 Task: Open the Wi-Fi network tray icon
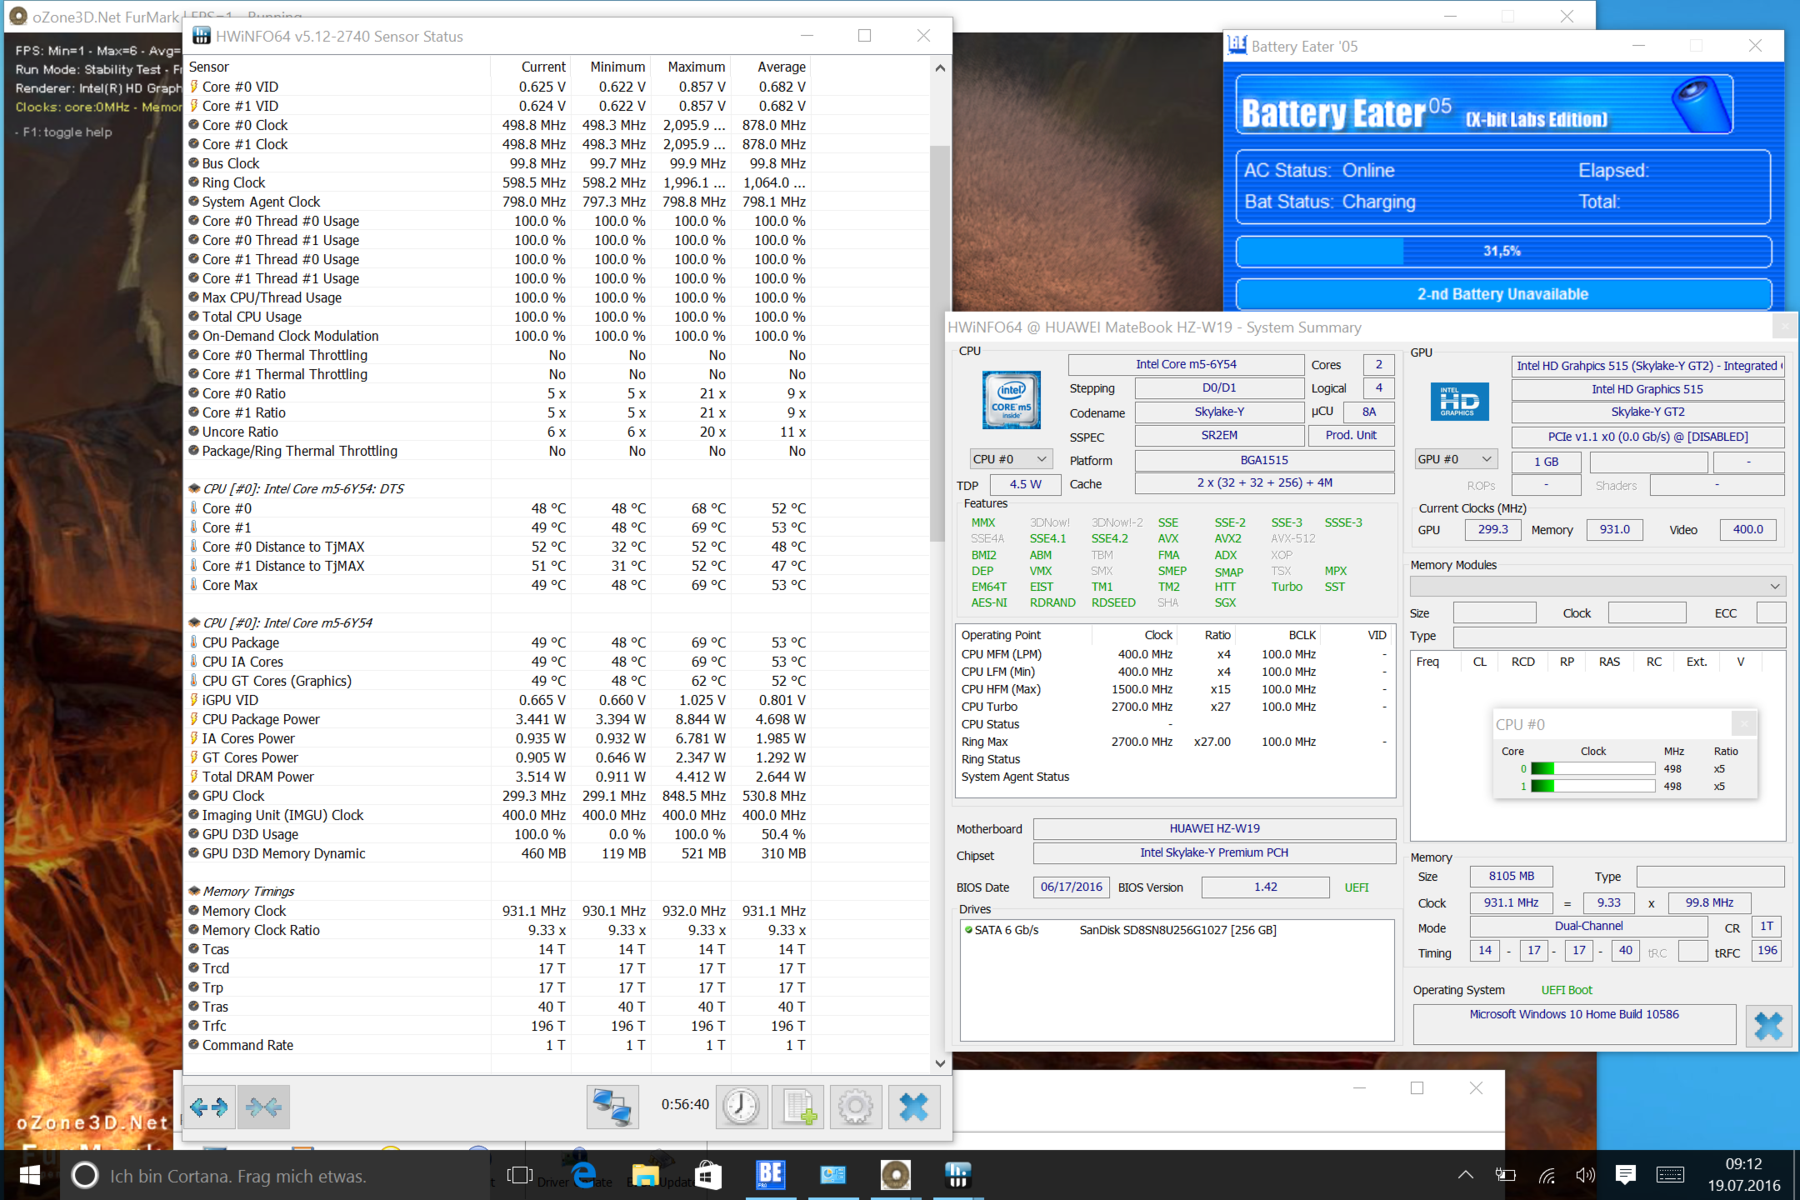pos(1546,1175)
